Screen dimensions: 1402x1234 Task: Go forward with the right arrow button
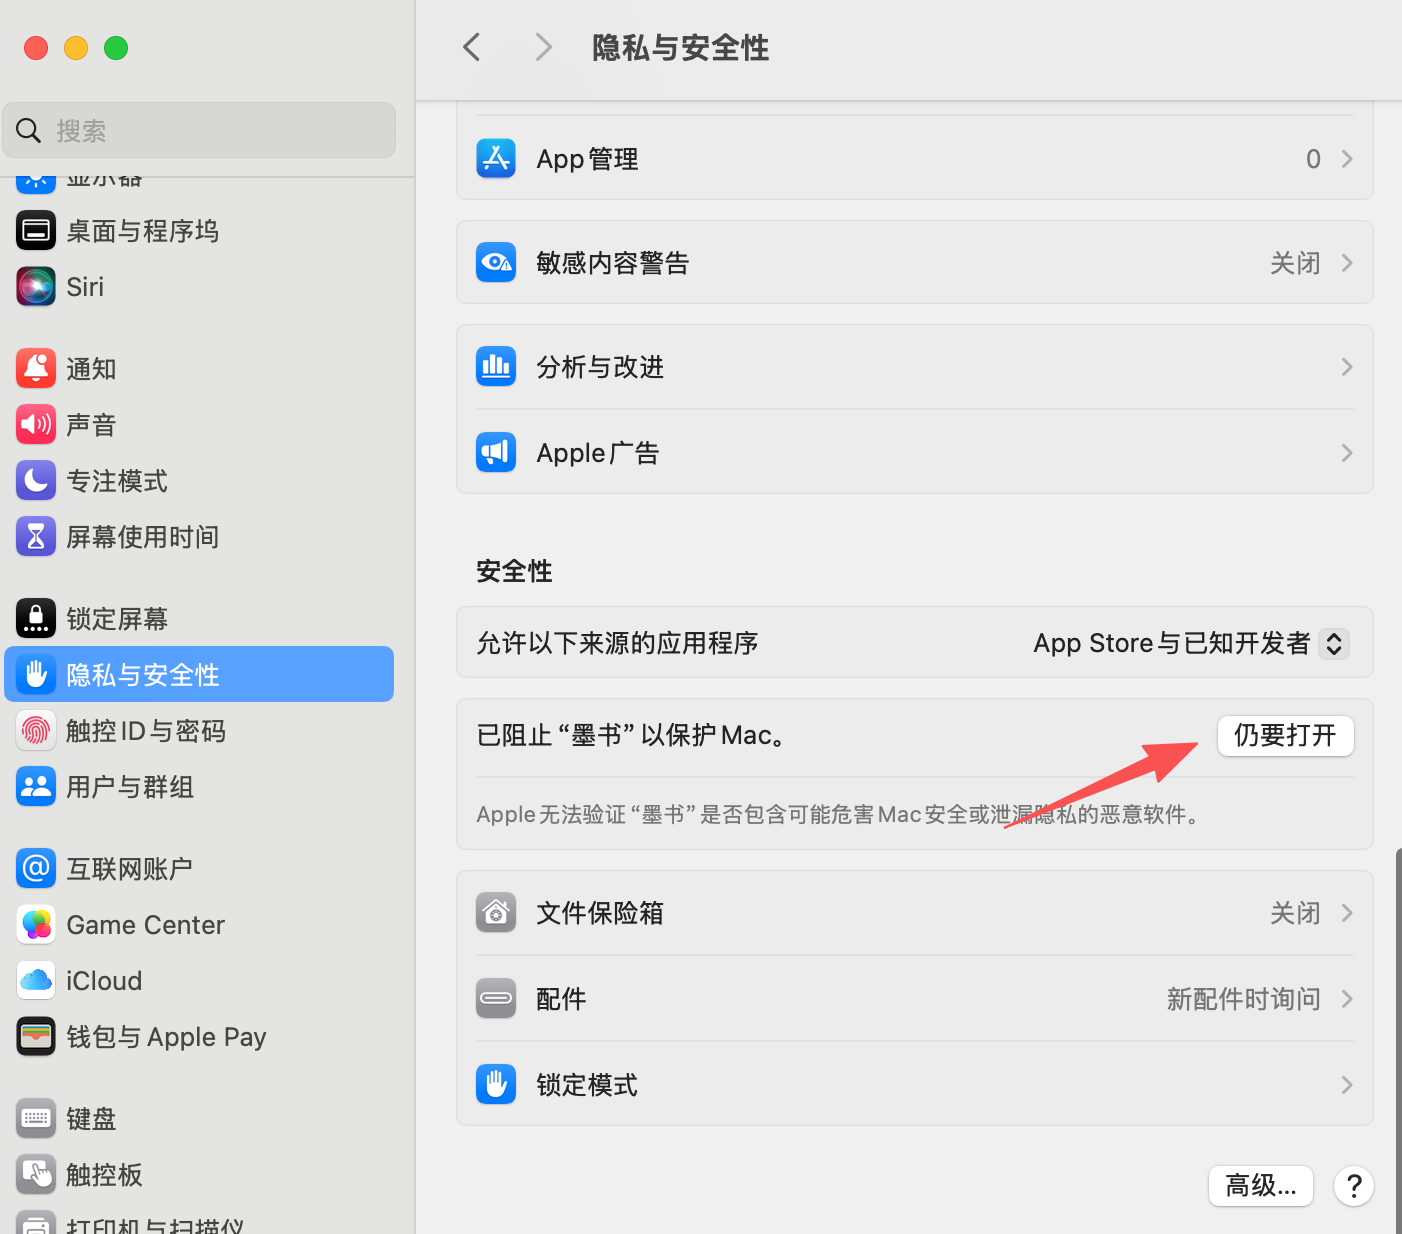(543, 47)
